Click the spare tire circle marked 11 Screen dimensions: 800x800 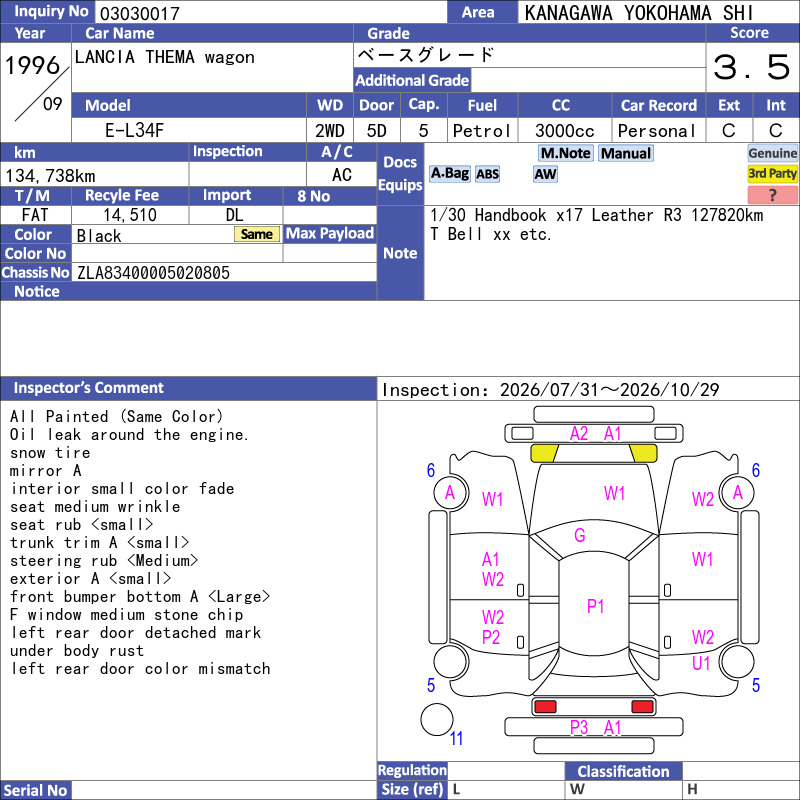coord(437,719)
